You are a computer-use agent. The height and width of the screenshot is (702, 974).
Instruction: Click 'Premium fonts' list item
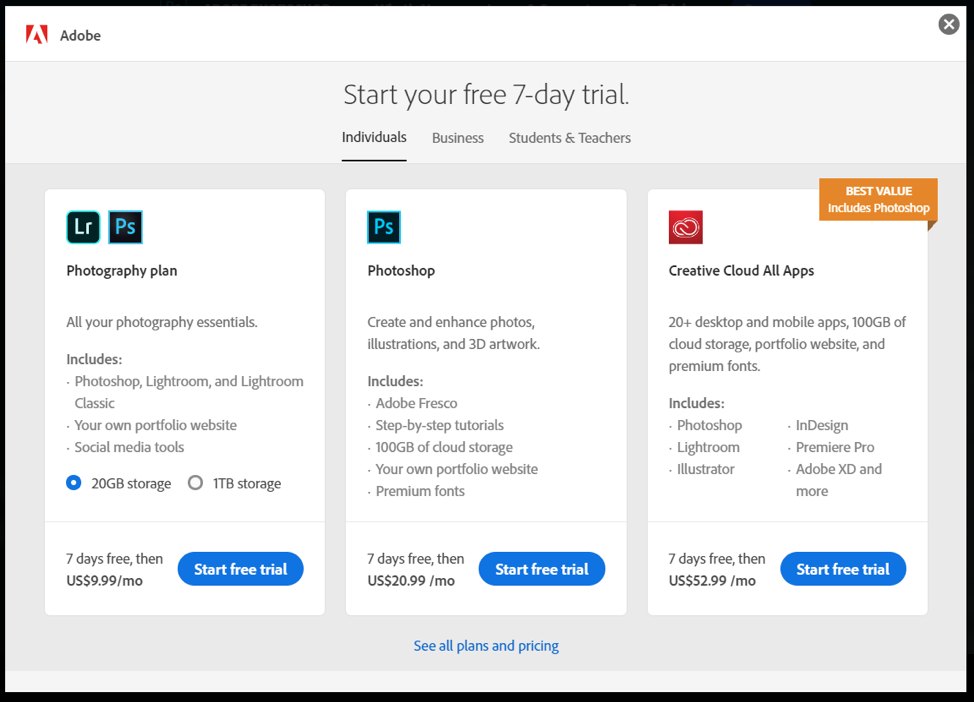420,491
